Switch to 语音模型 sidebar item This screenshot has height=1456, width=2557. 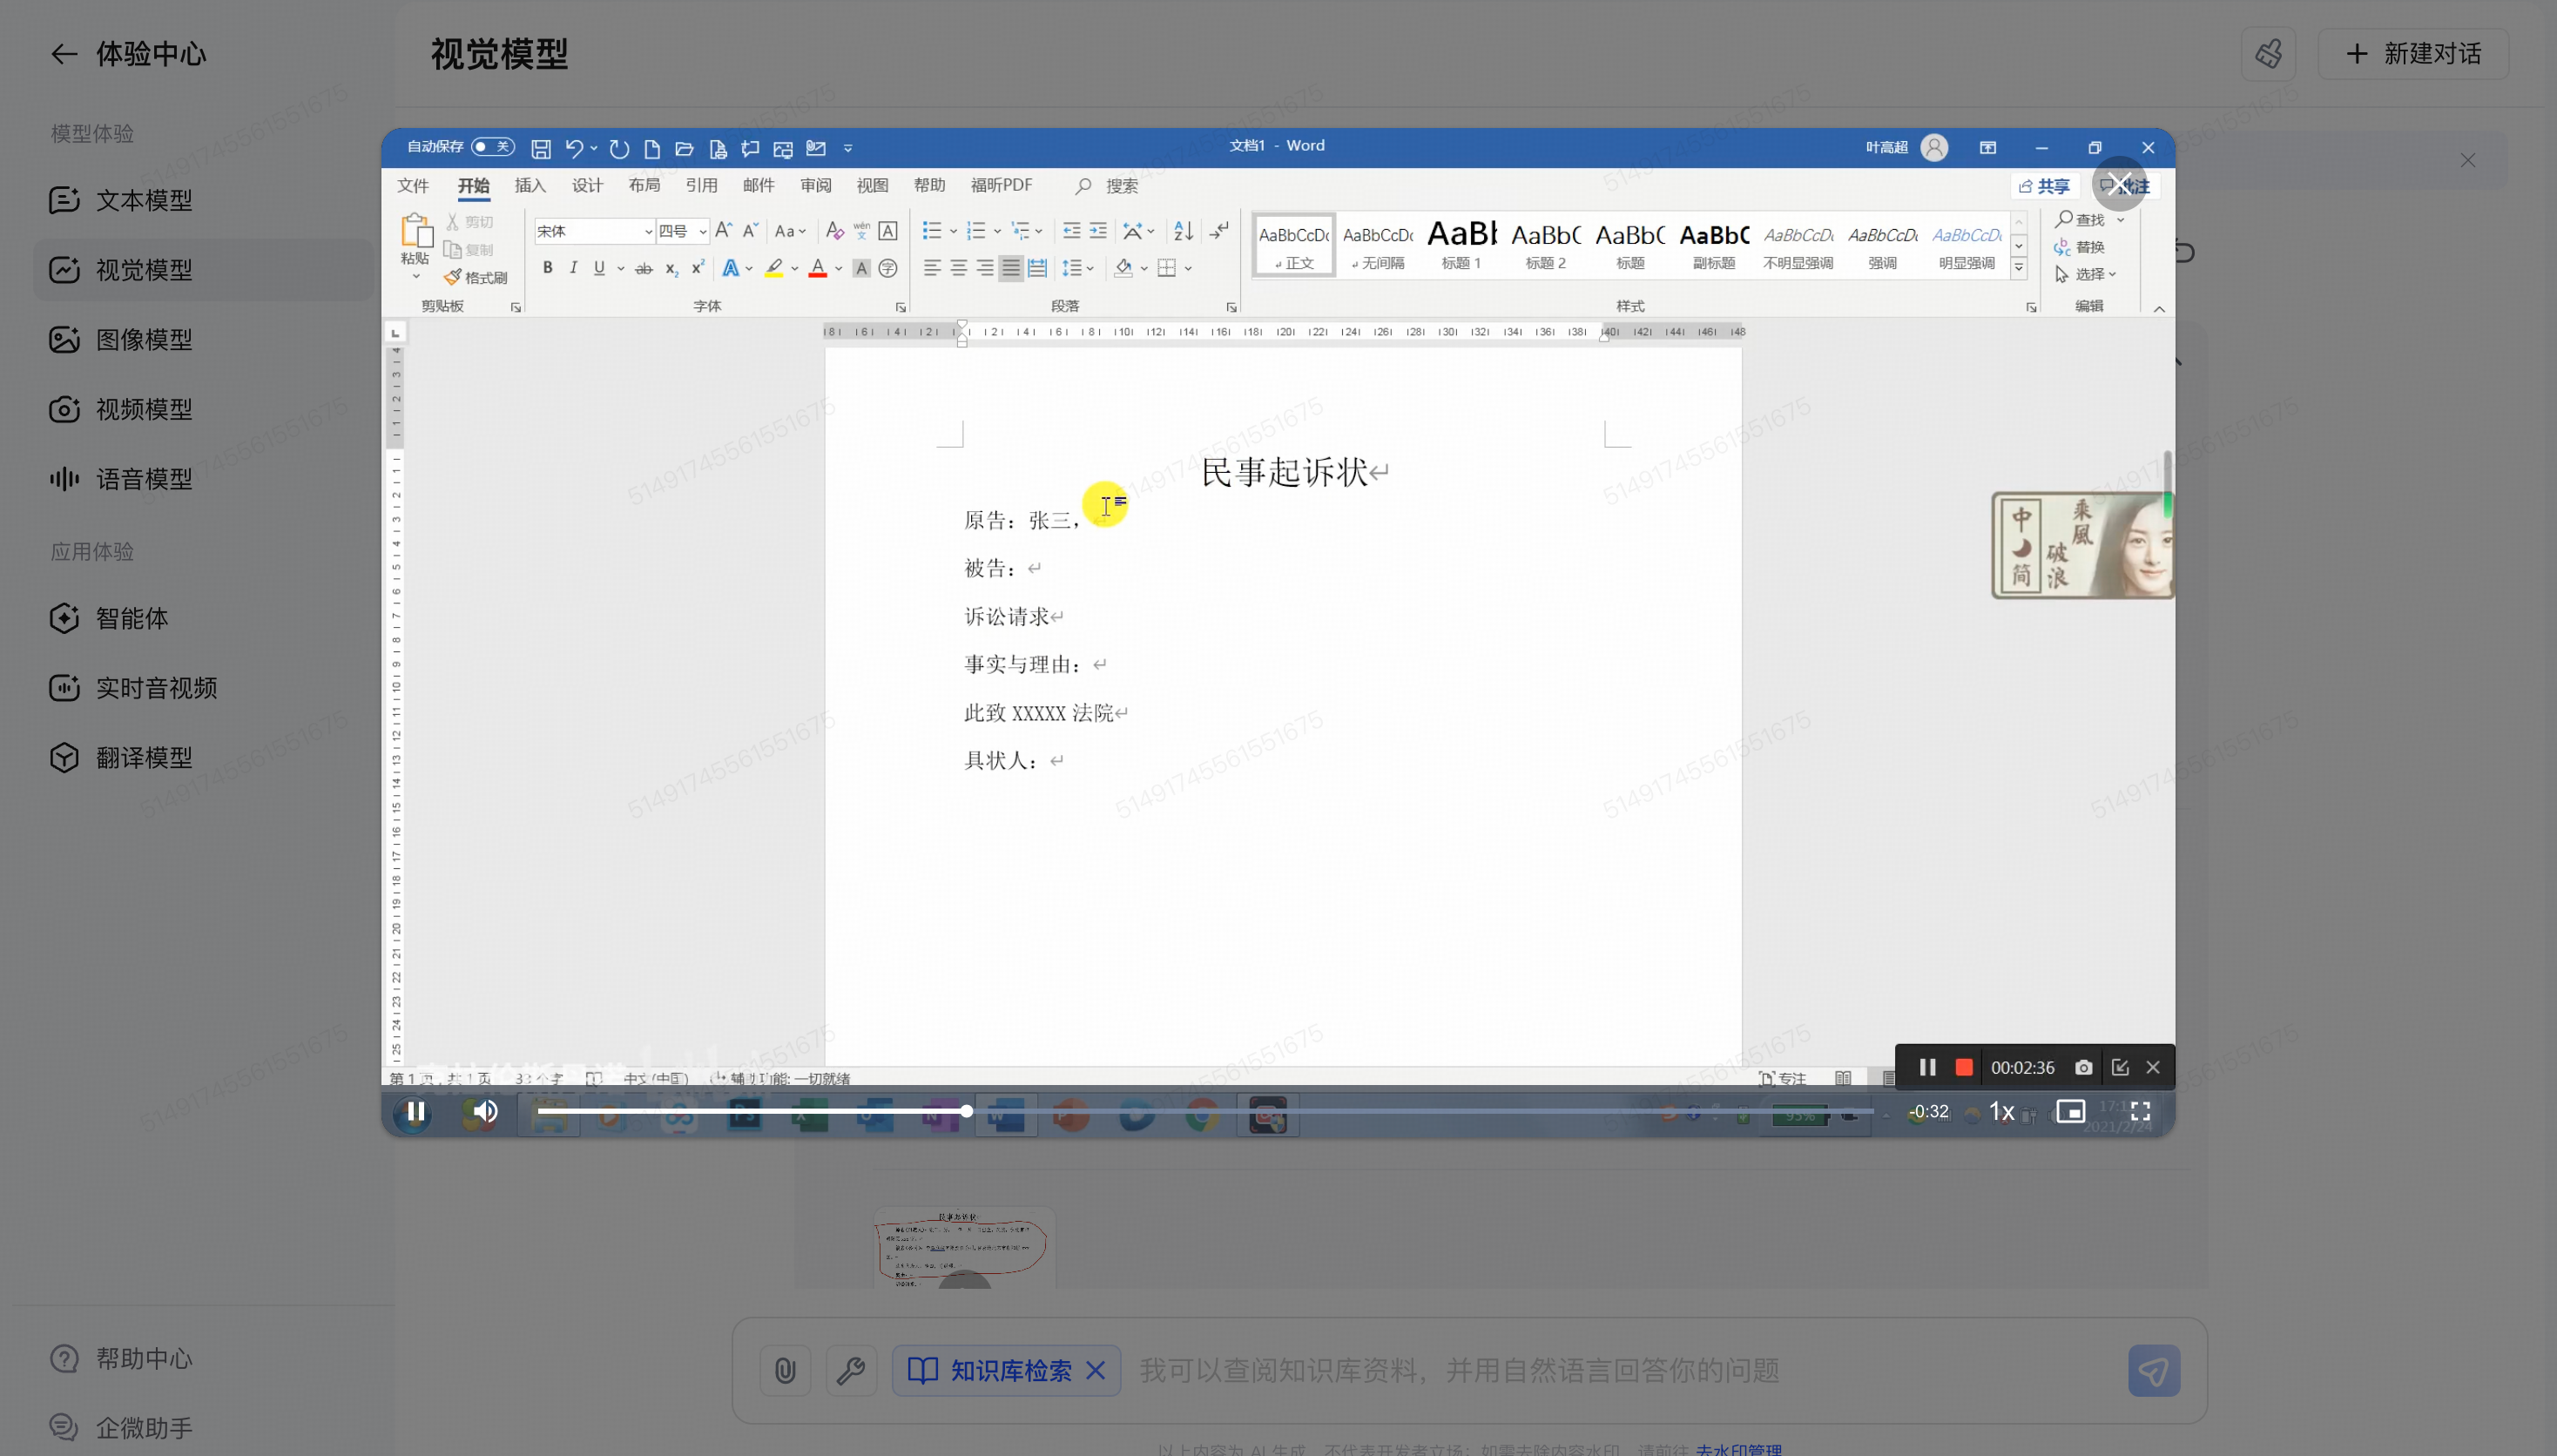(144, 479)
